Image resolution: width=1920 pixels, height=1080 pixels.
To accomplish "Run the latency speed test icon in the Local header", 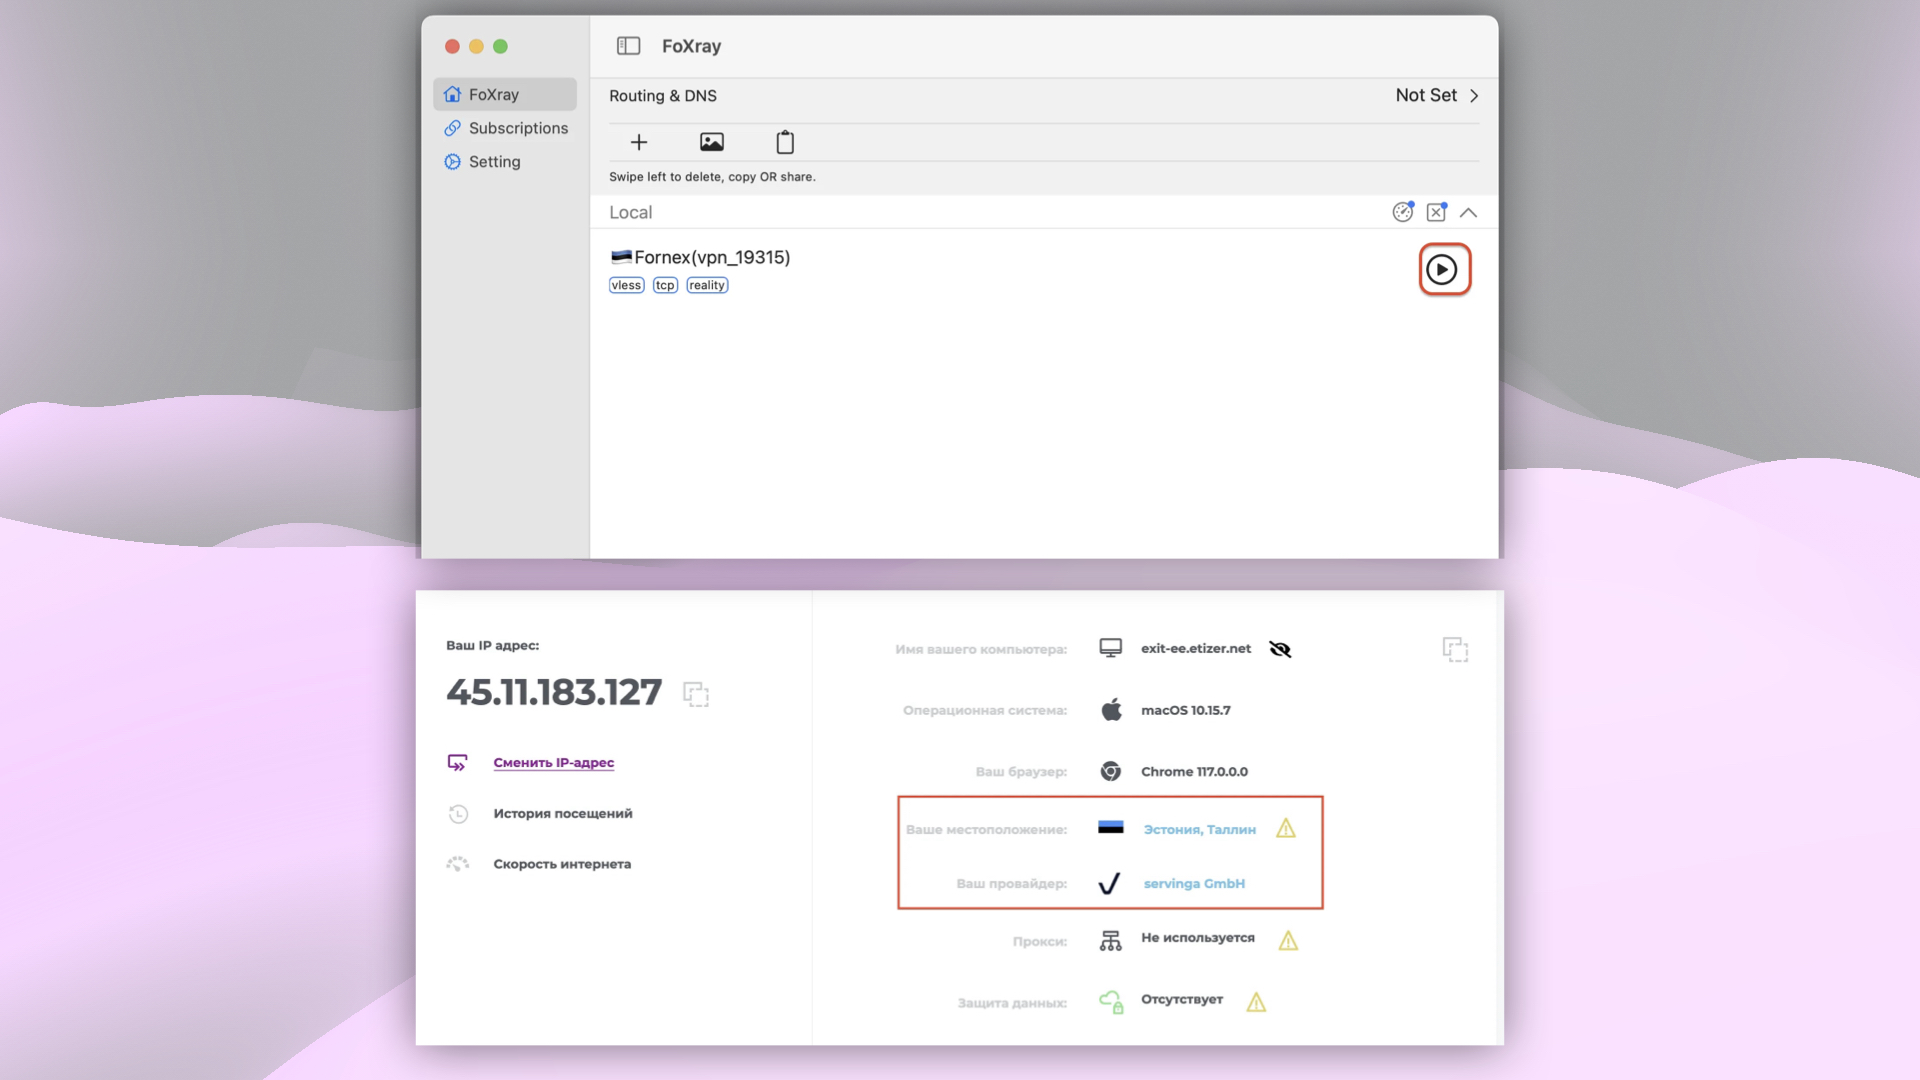I will click(1402, 212).
